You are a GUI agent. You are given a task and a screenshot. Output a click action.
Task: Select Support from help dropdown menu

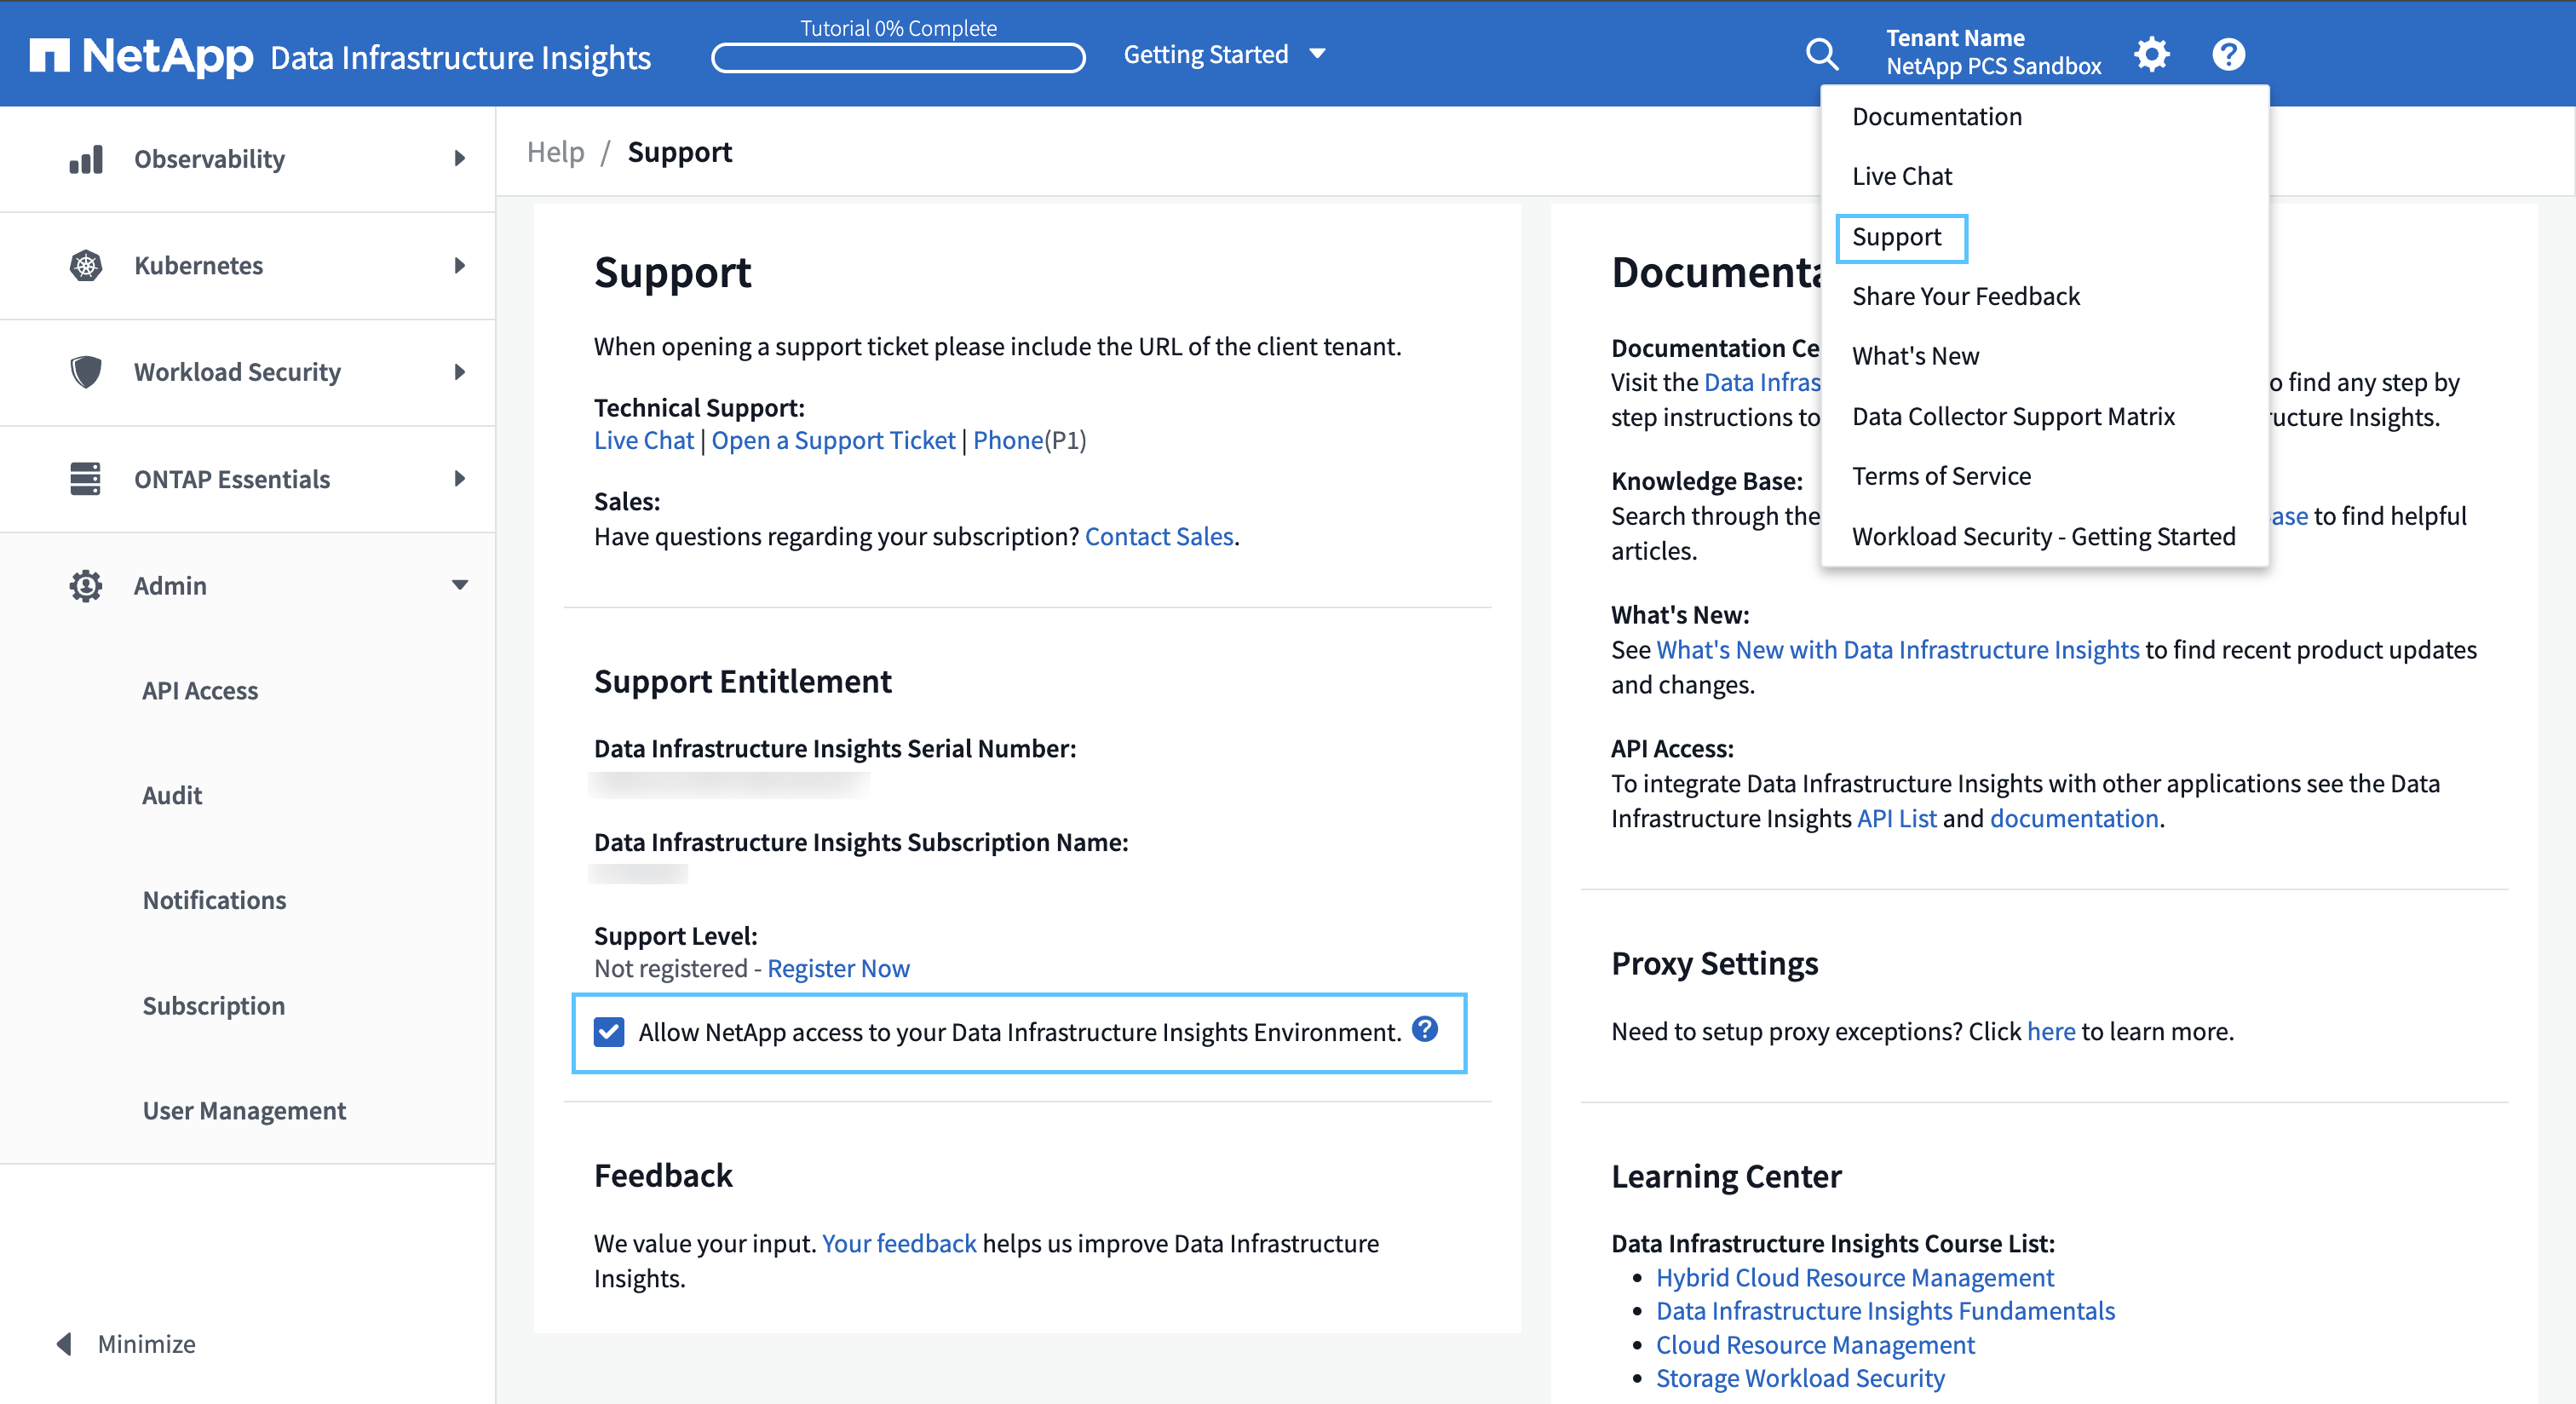1896,235
